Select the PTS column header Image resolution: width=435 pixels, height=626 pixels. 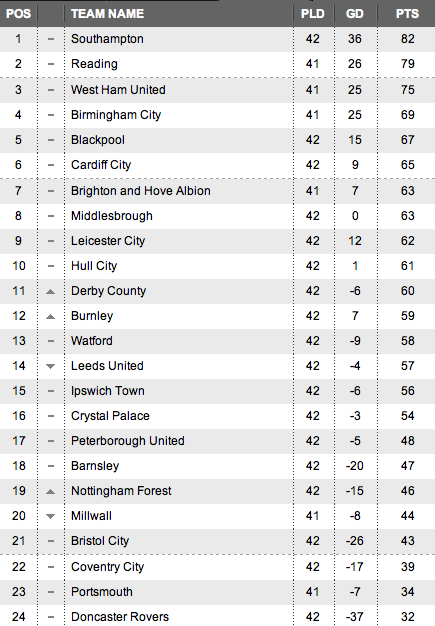click(407, 14)
